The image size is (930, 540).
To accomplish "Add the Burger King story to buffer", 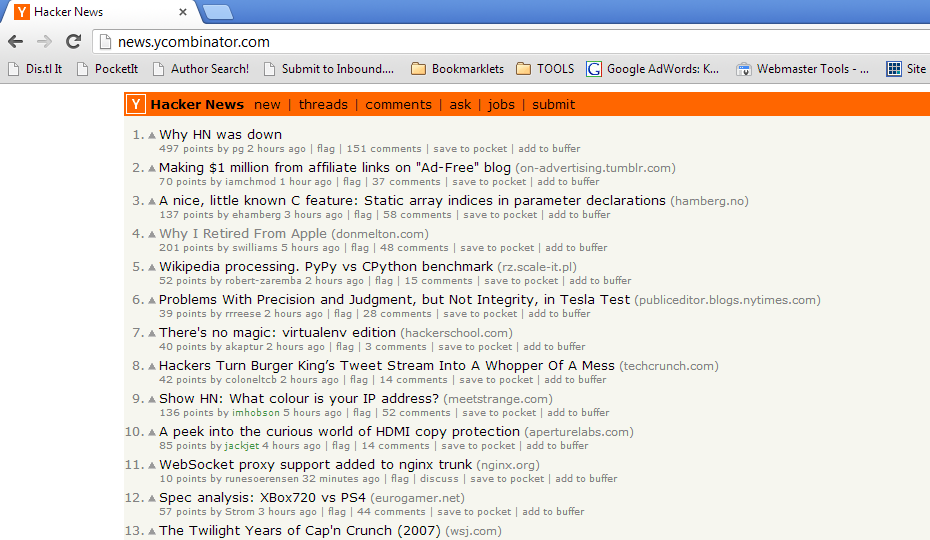I will coord(575,380).
